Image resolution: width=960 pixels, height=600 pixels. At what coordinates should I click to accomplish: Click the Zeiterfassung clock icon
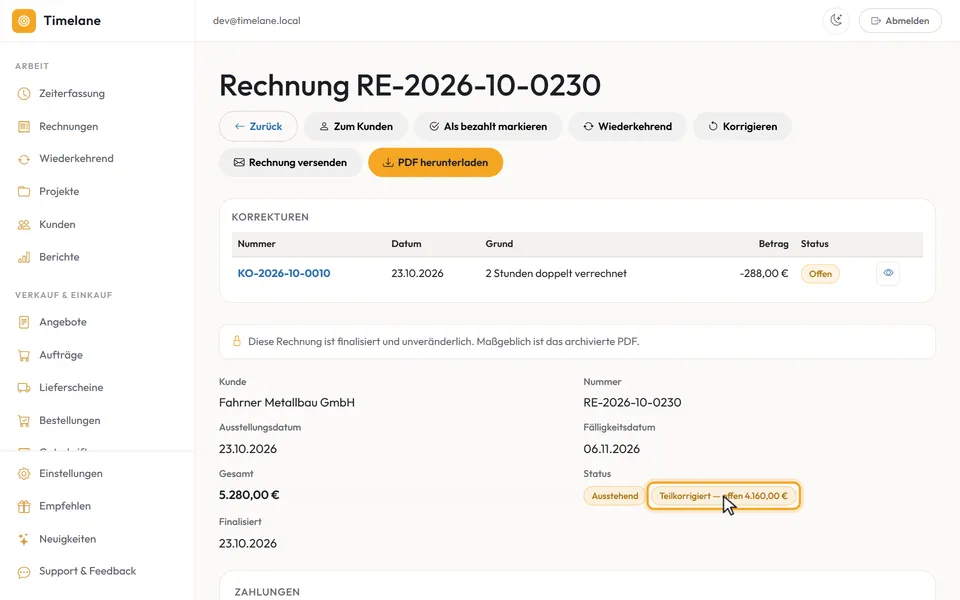point(24,94)
